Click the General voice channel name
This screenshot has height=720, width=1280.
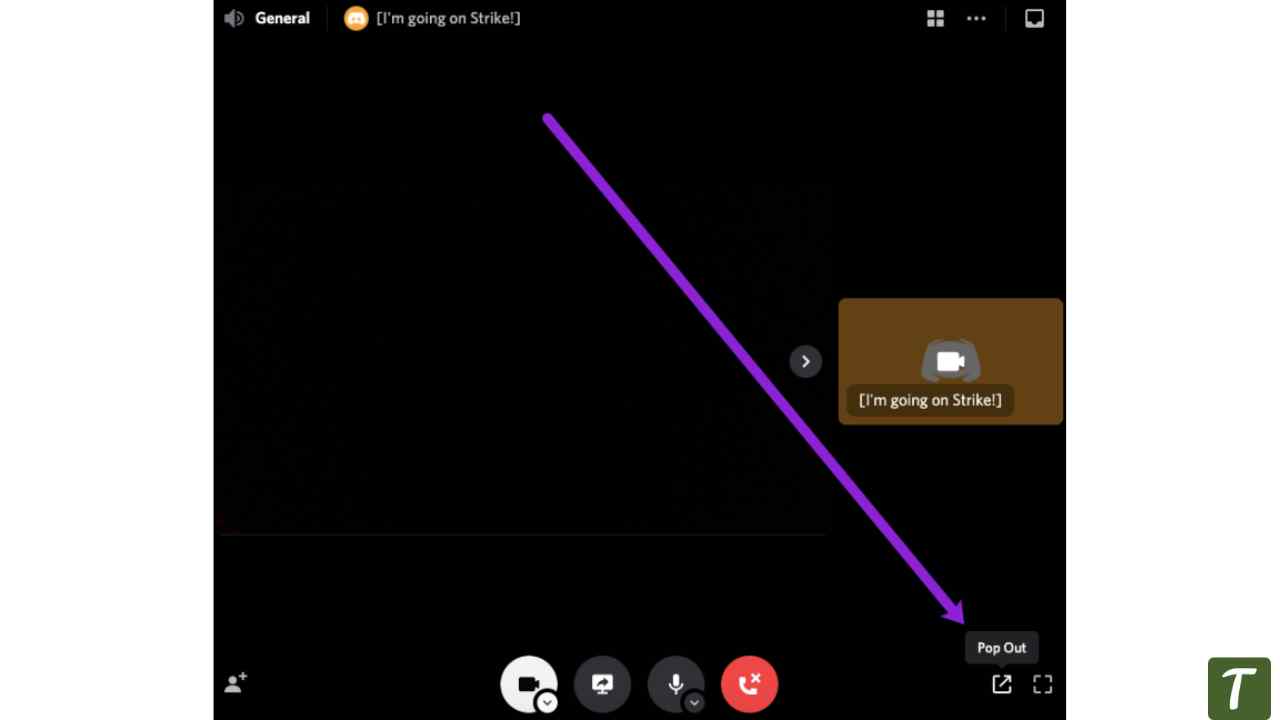(282, 18)
